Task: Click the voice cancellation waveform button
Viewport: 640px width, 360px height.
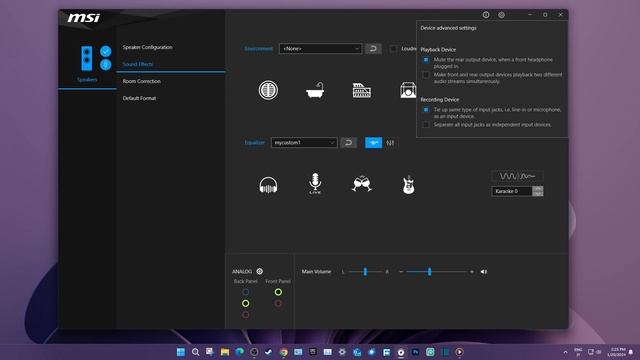Action: pos(517,176)
